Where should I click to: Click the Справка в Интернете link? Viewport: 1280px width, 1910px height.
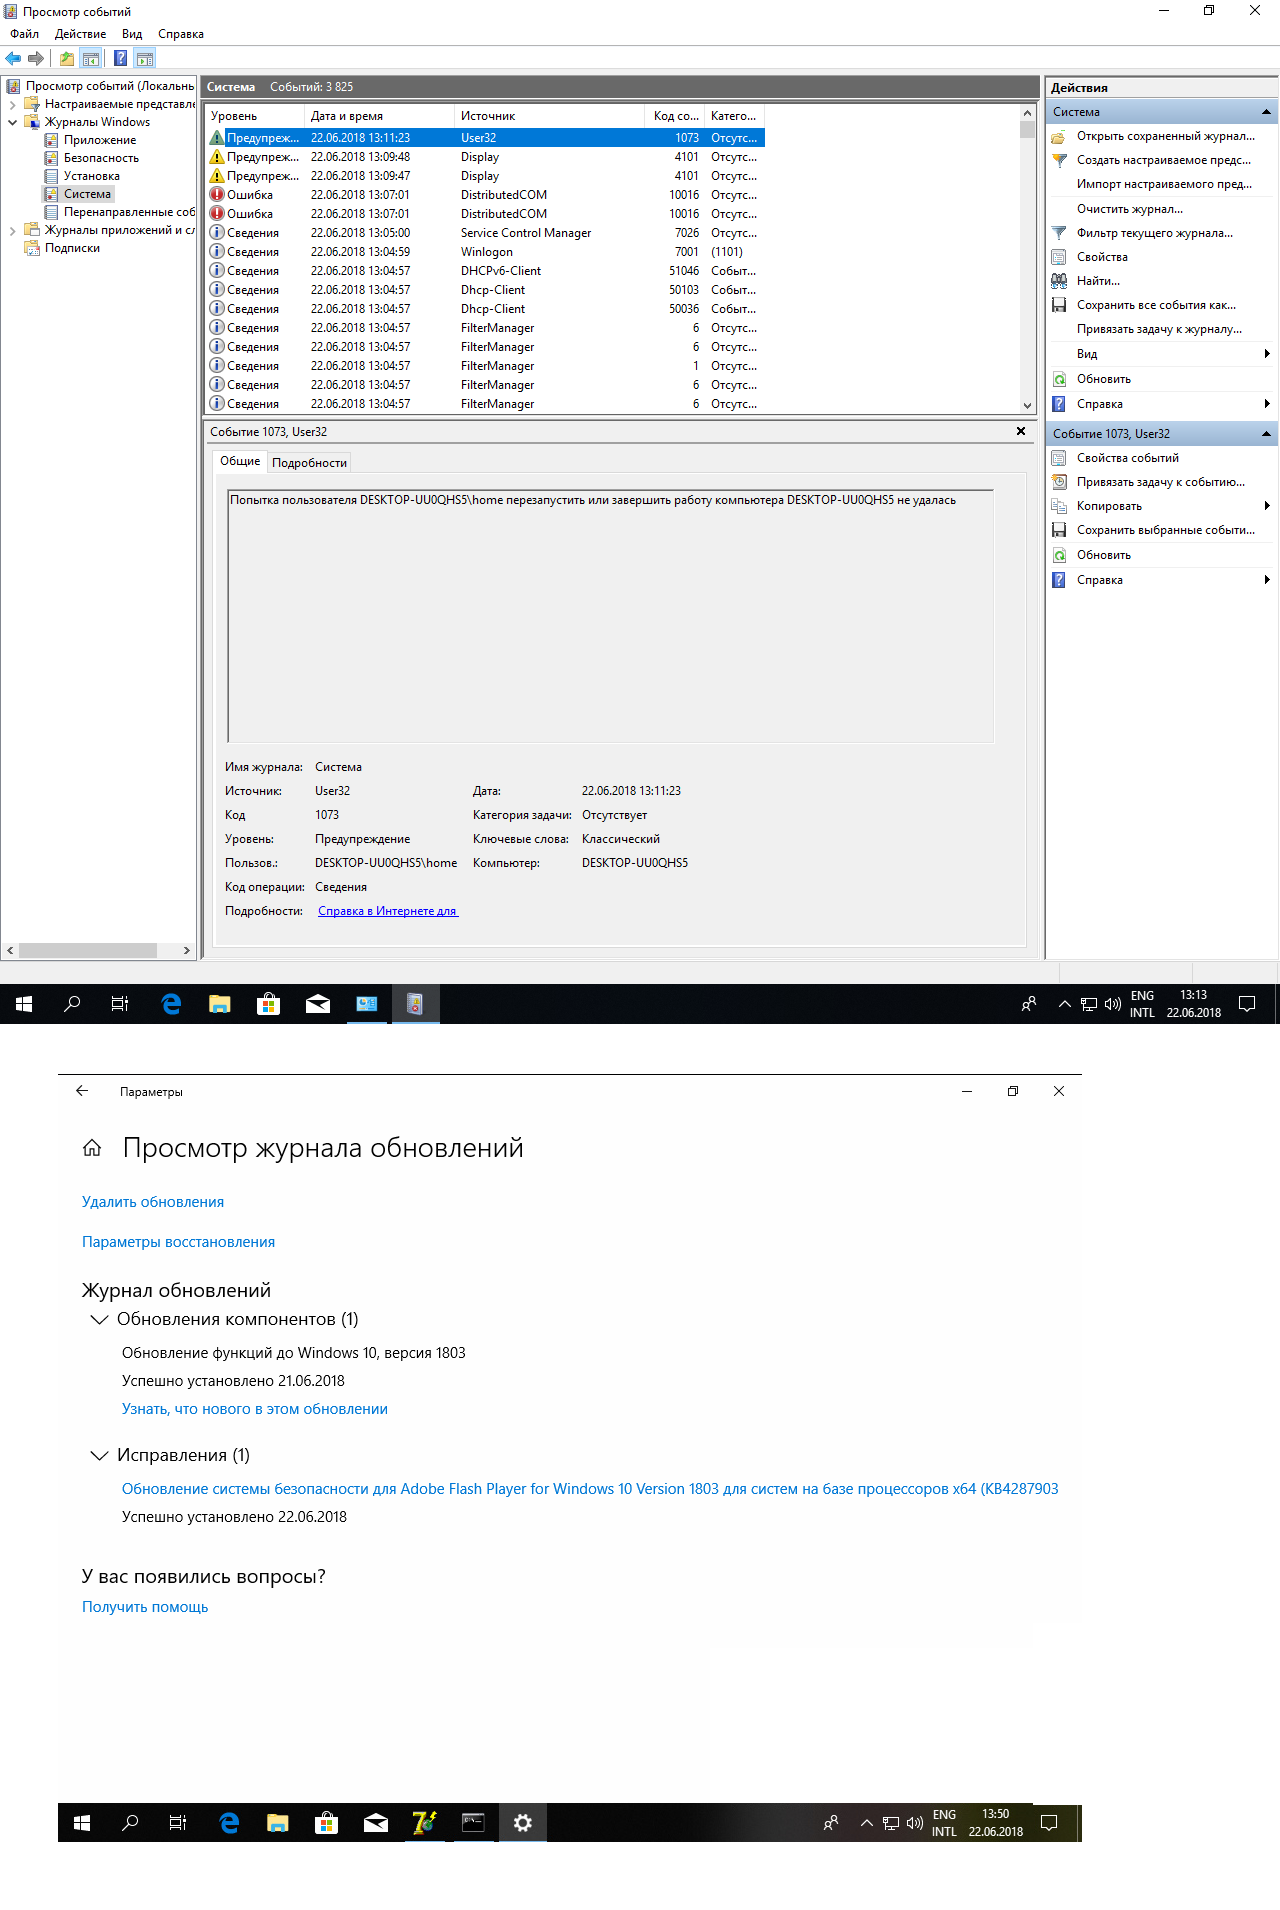click(x=387, y=911)
